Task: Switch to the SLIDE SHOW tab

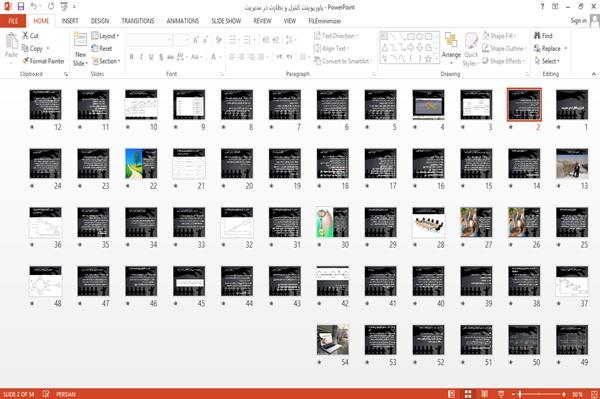Action: tap(226, 21)
